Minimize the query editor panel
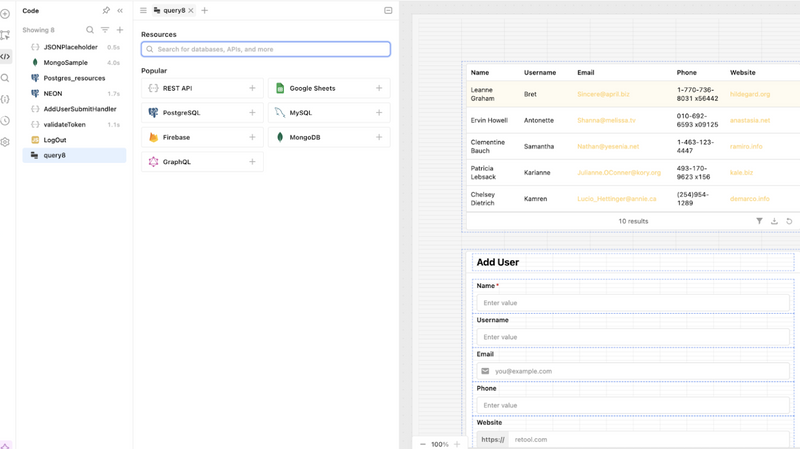The height and width of the screenshot is (449, 800). click(388, 10)
